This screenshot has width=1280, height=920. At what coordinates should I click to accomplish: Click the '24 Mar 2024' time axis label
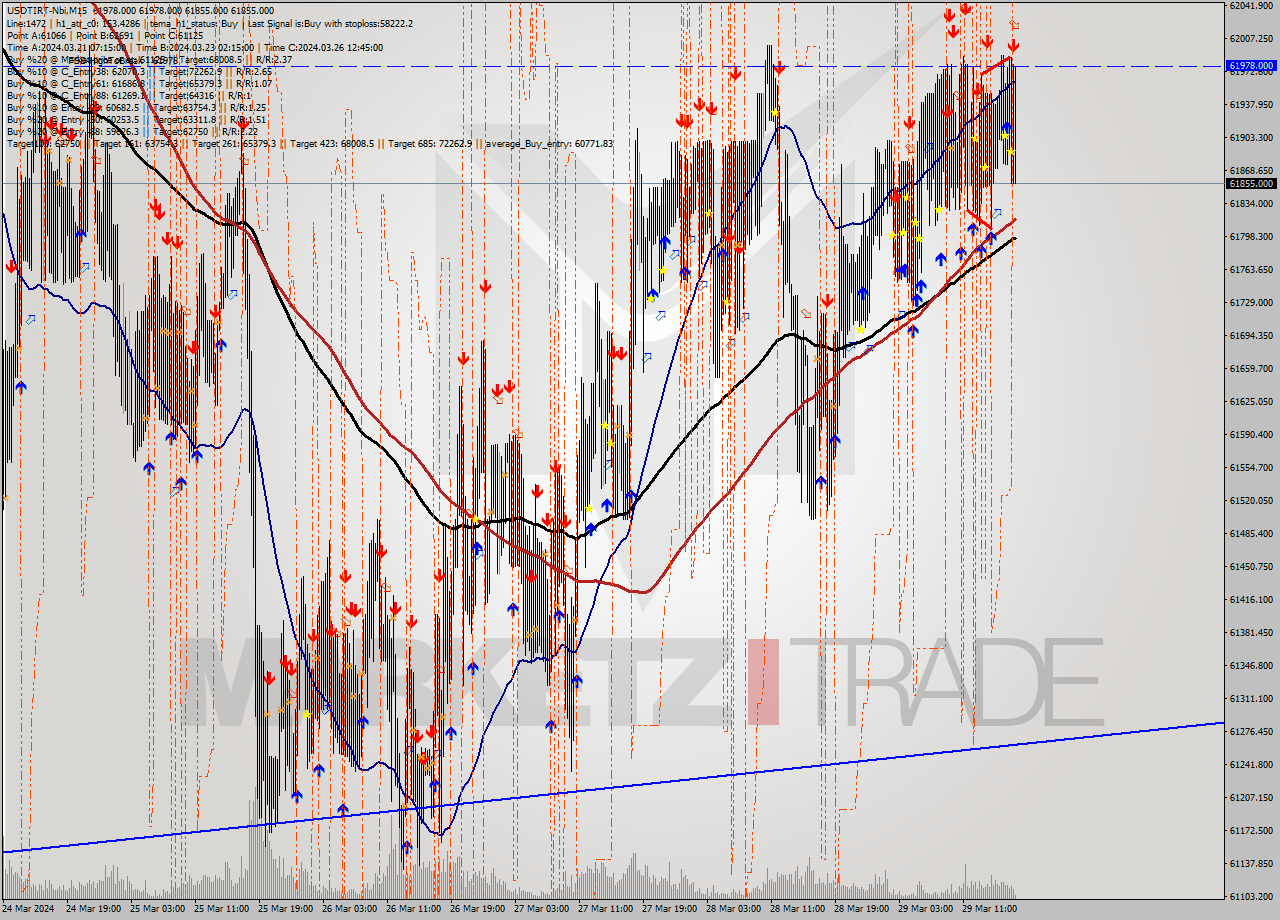[28, 909]
